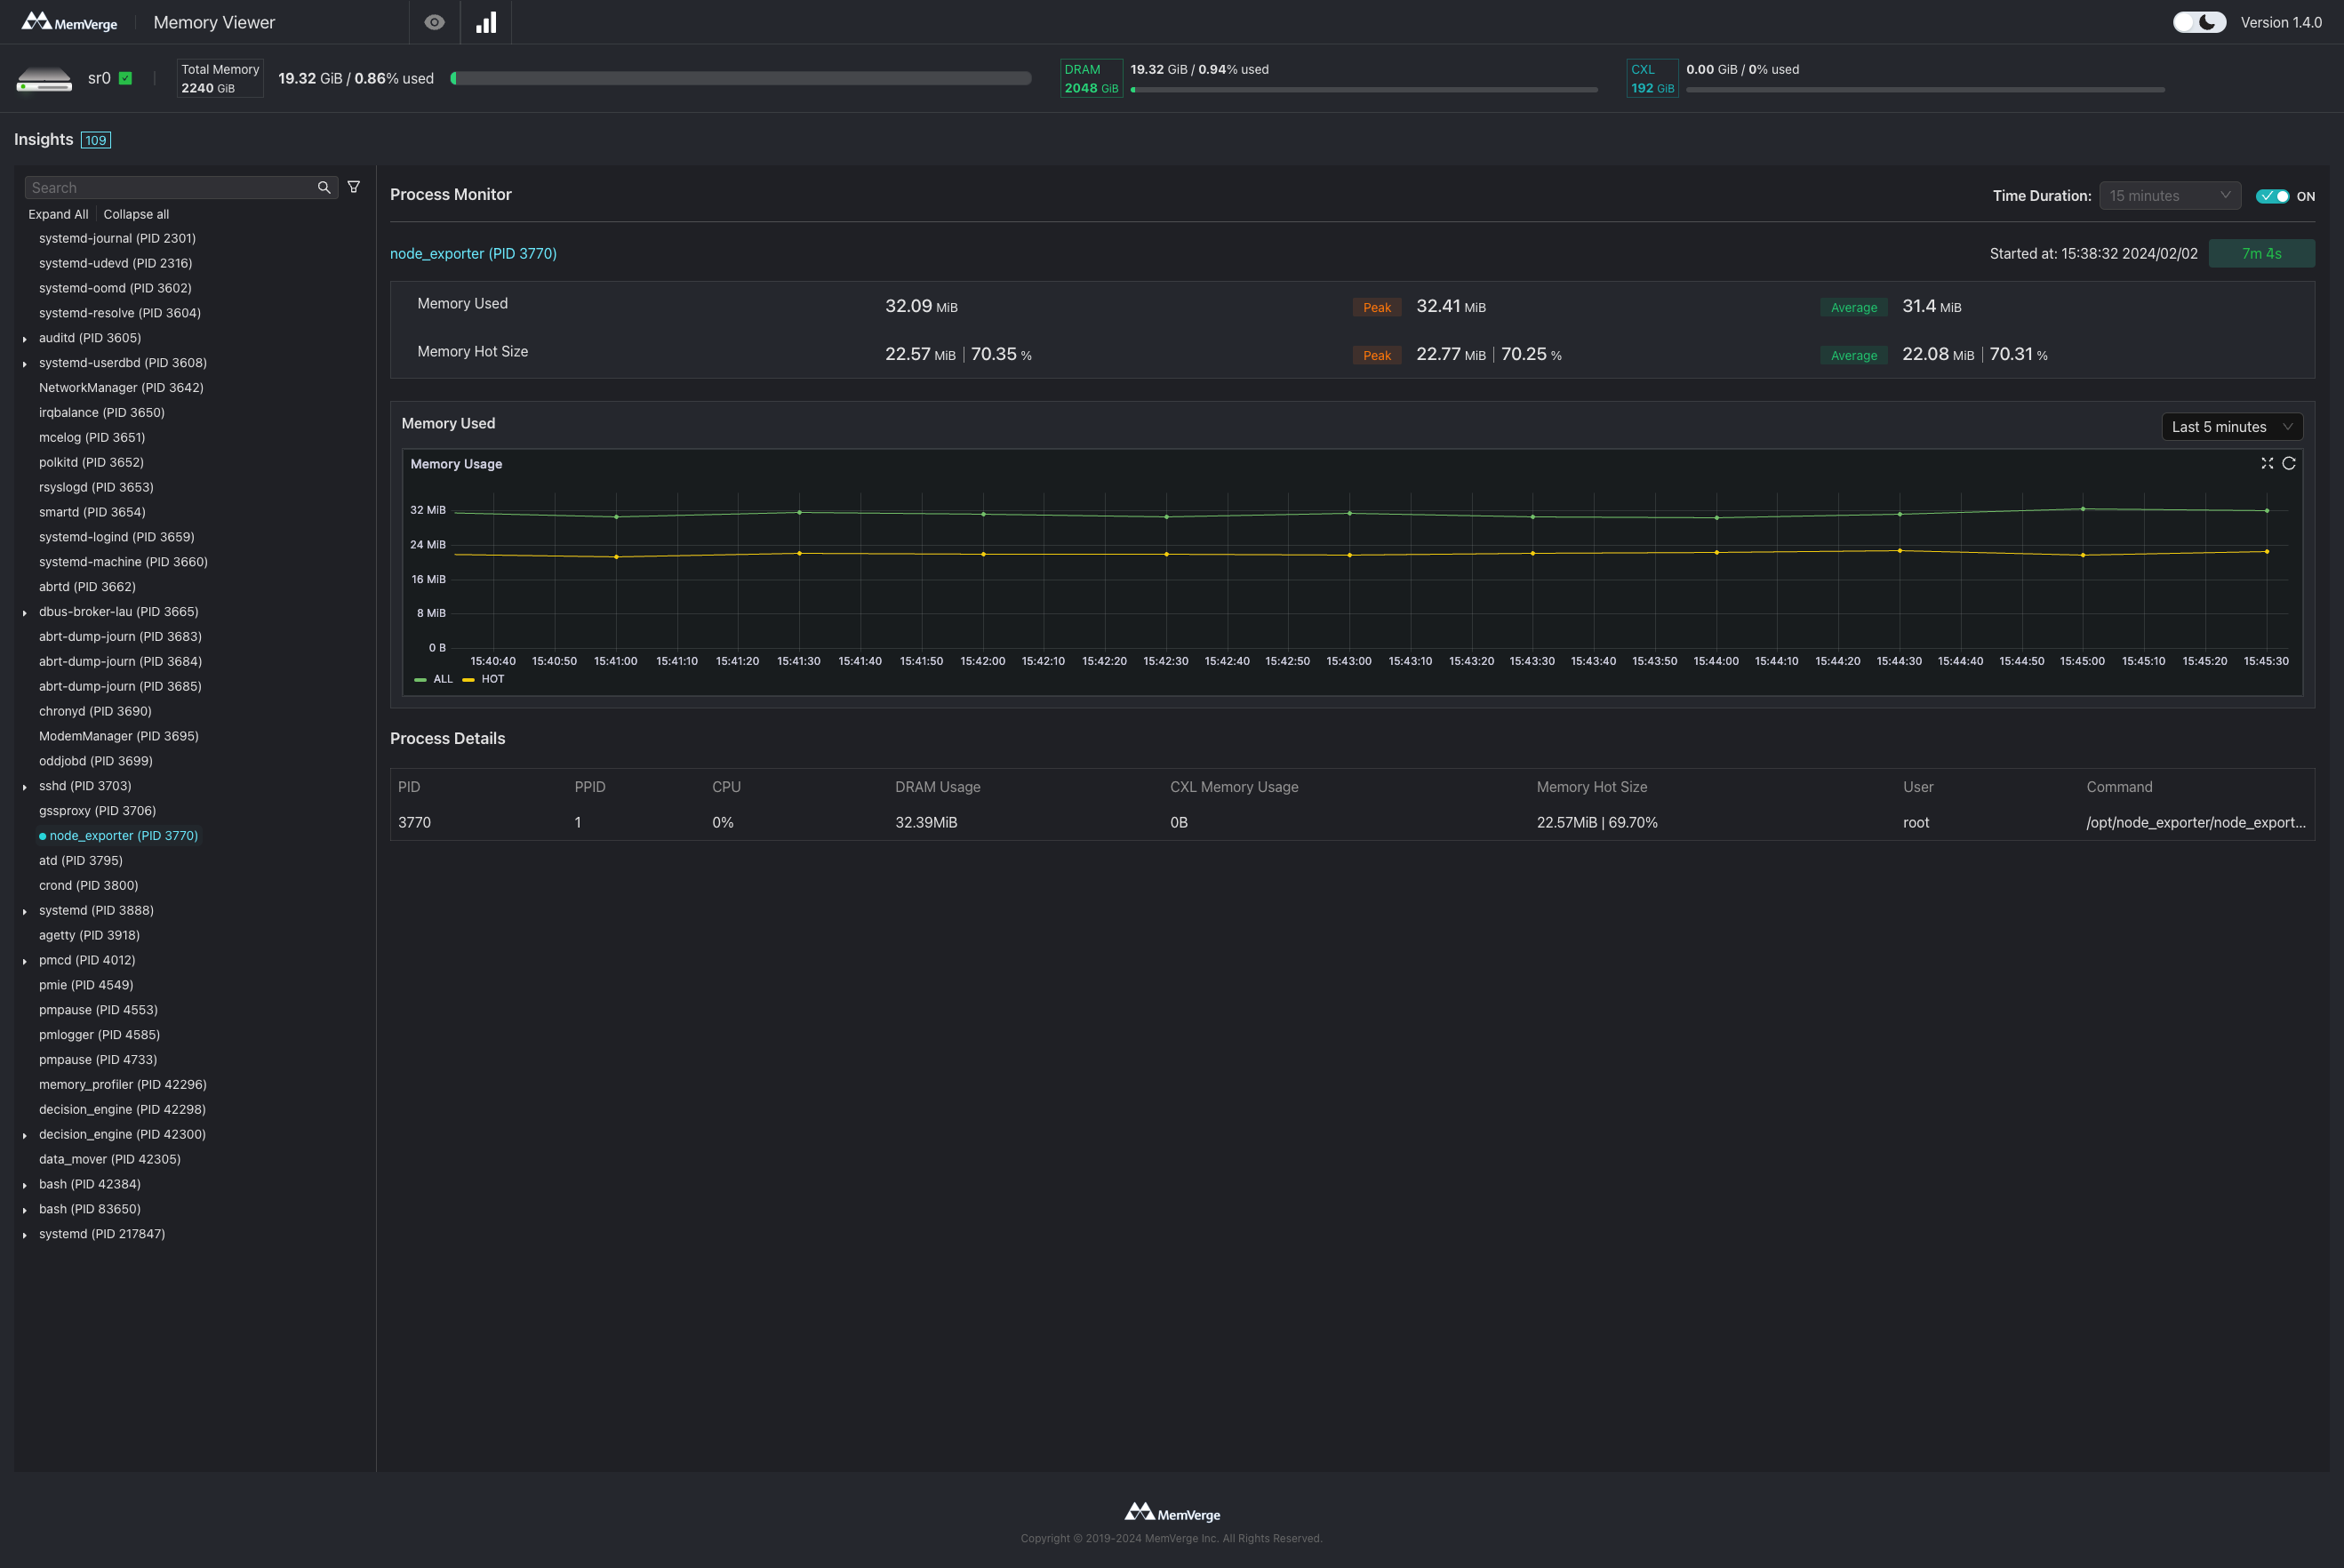Expand the Memory Usage chart fullscreen

2267,463
